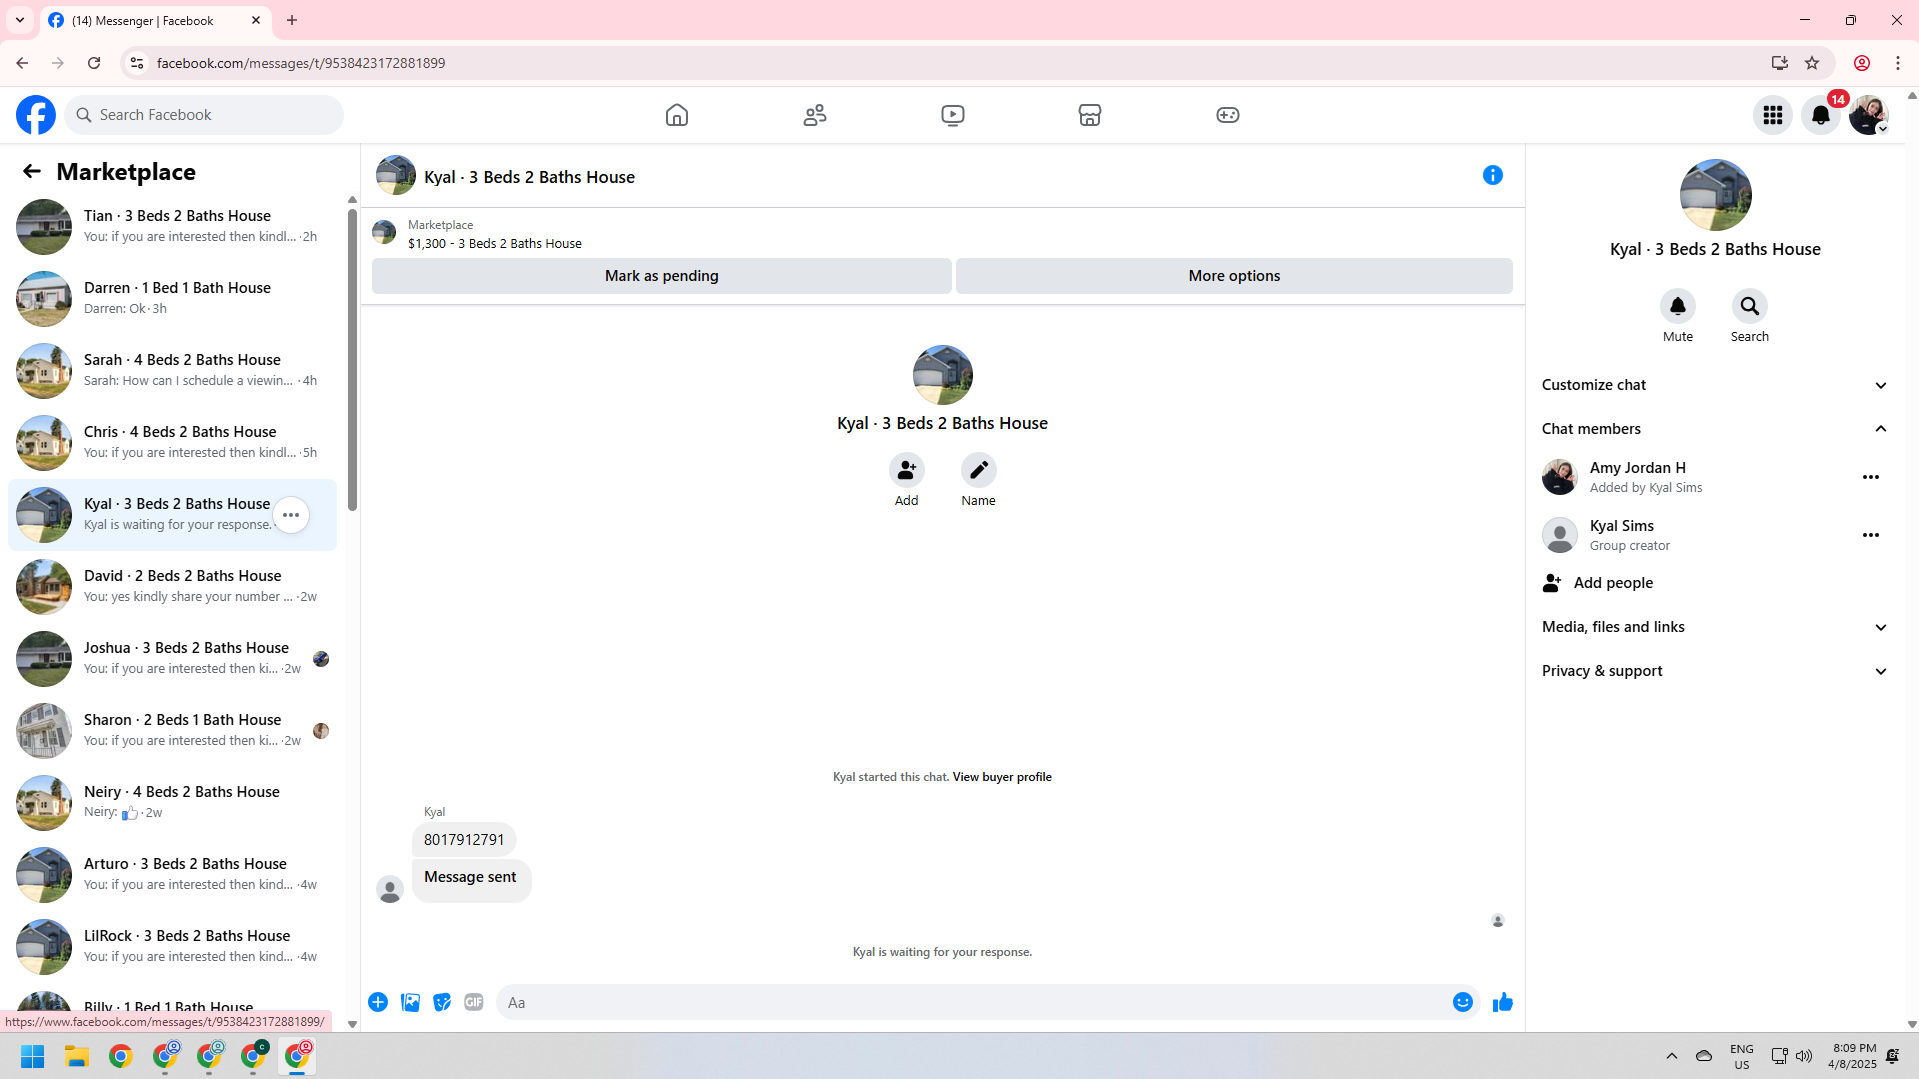Open Neiry 4 Beds 2 Baths House conversation
1919x1079 pixels.
(x=172, y=803)
